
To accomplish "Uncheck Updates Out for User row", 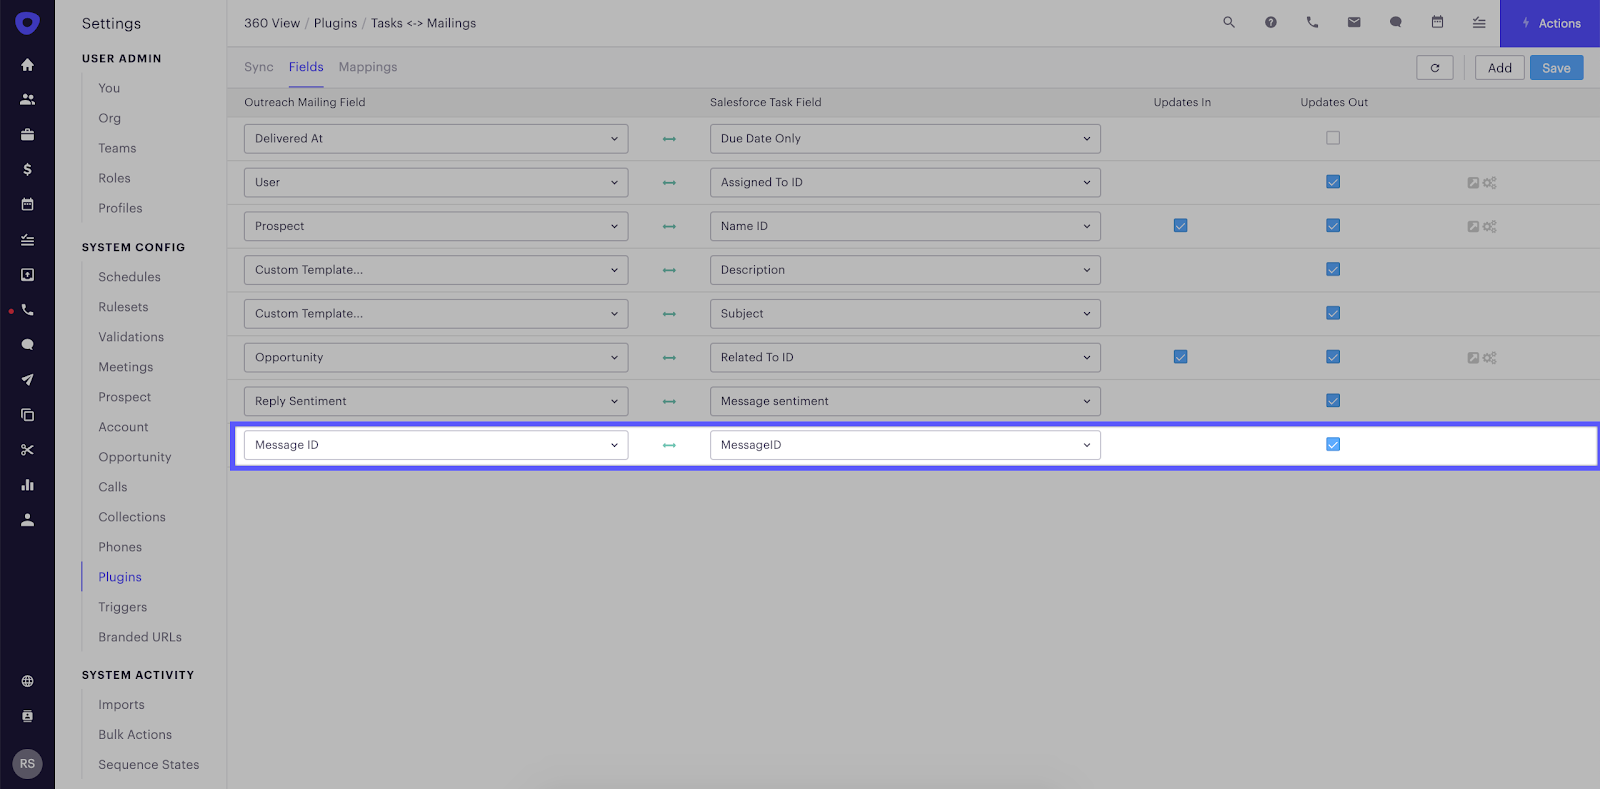I will coord(1333,182).
